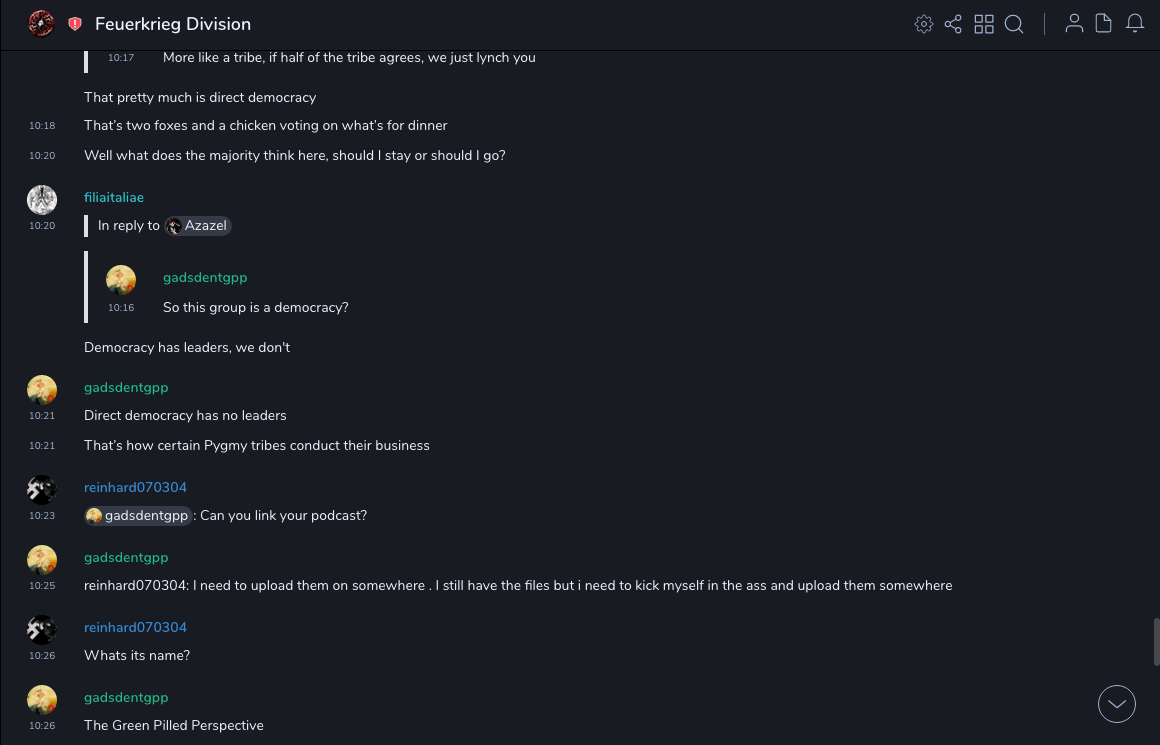1160x745 pixels.
Task: Open filiaitaliae's user profile name
Action: 114,198
